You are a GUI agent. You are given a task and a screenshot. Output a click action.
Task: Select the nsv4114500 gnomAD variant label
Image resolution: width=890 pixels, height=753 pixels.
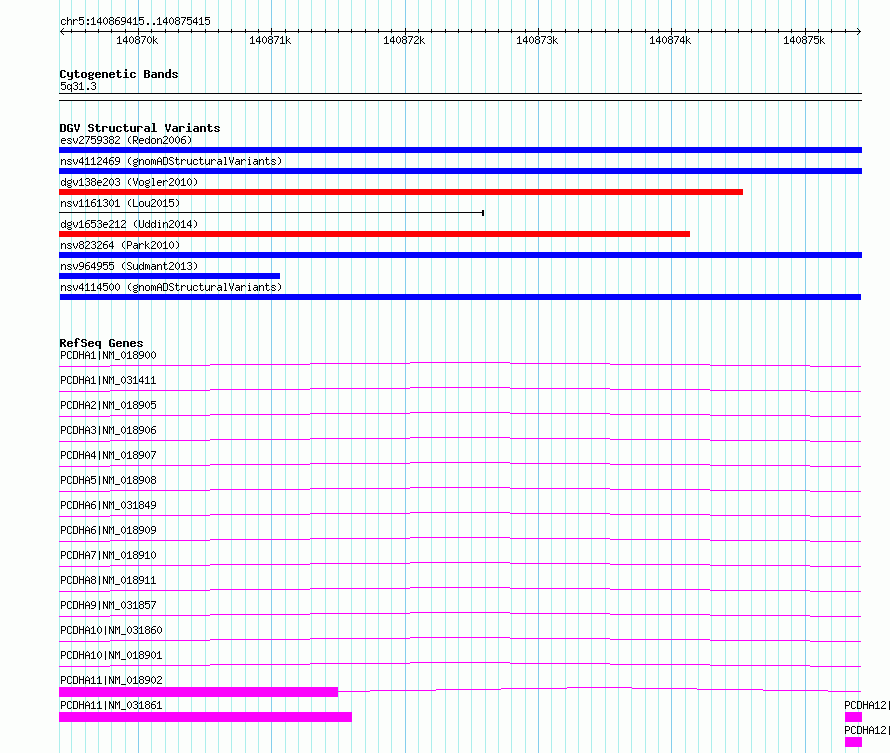point(171,287)
